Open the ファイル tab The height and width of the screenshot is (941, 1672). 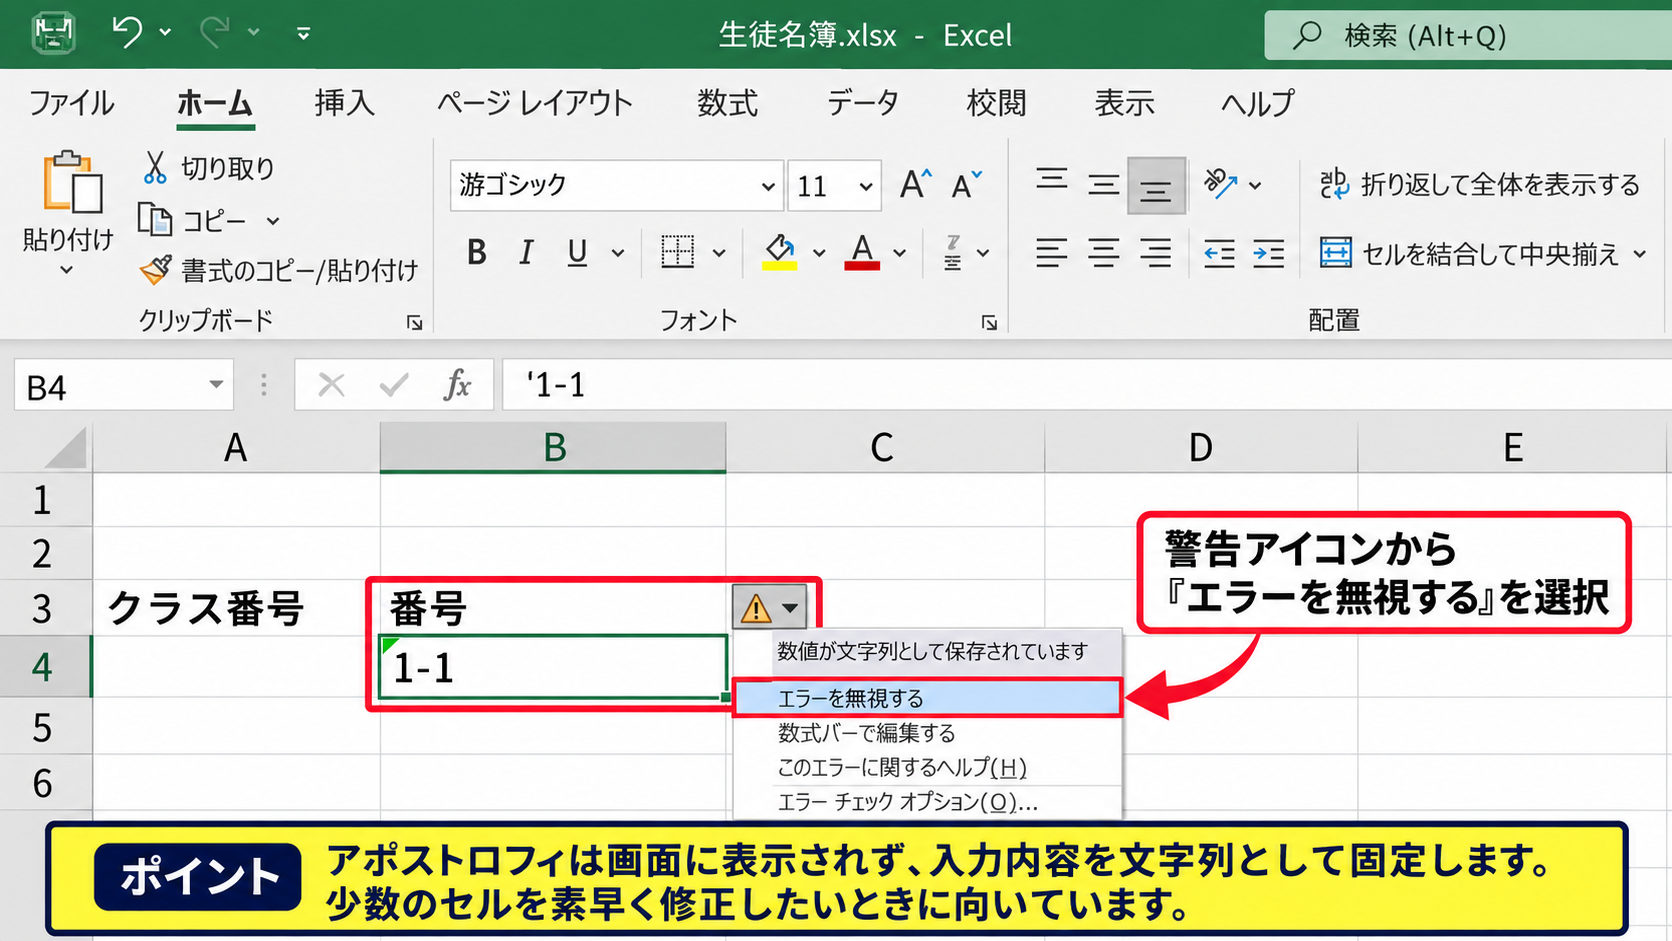(x=71, y=103)
